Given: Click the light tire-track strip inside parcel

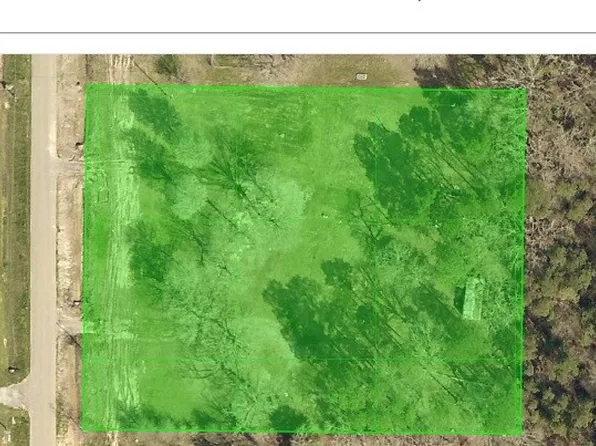Looking at the screenshot, I should click(123, 259).
